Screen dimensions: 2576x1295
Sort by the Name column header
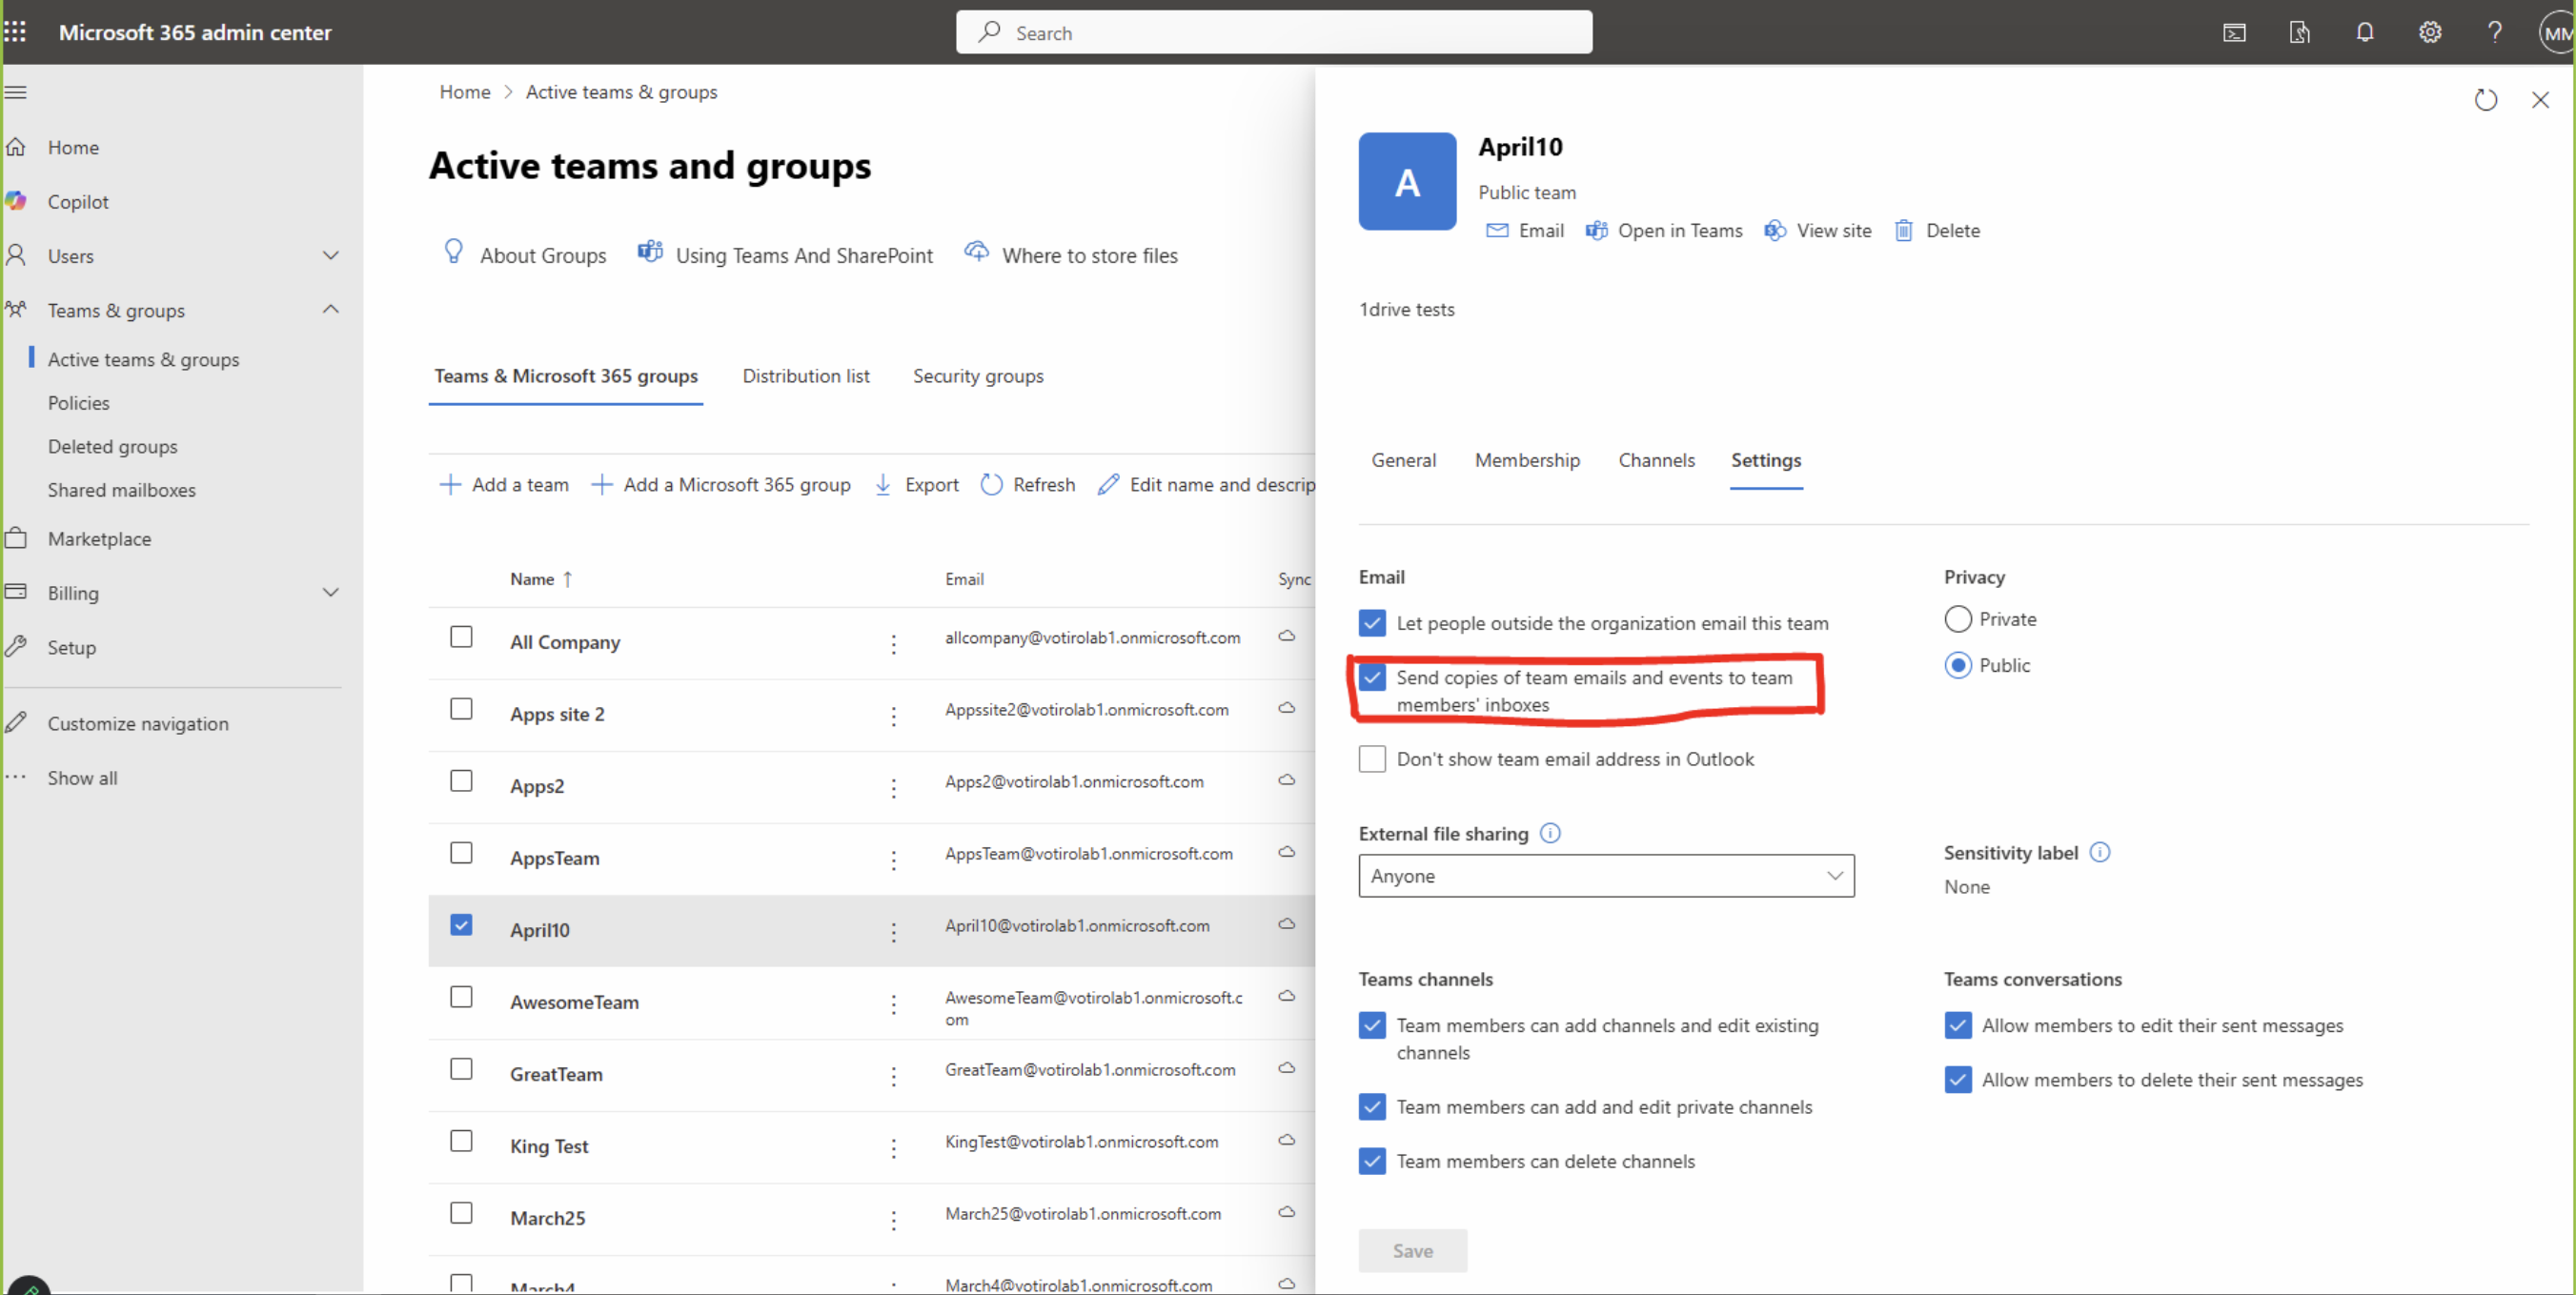(x=540, y=579)
